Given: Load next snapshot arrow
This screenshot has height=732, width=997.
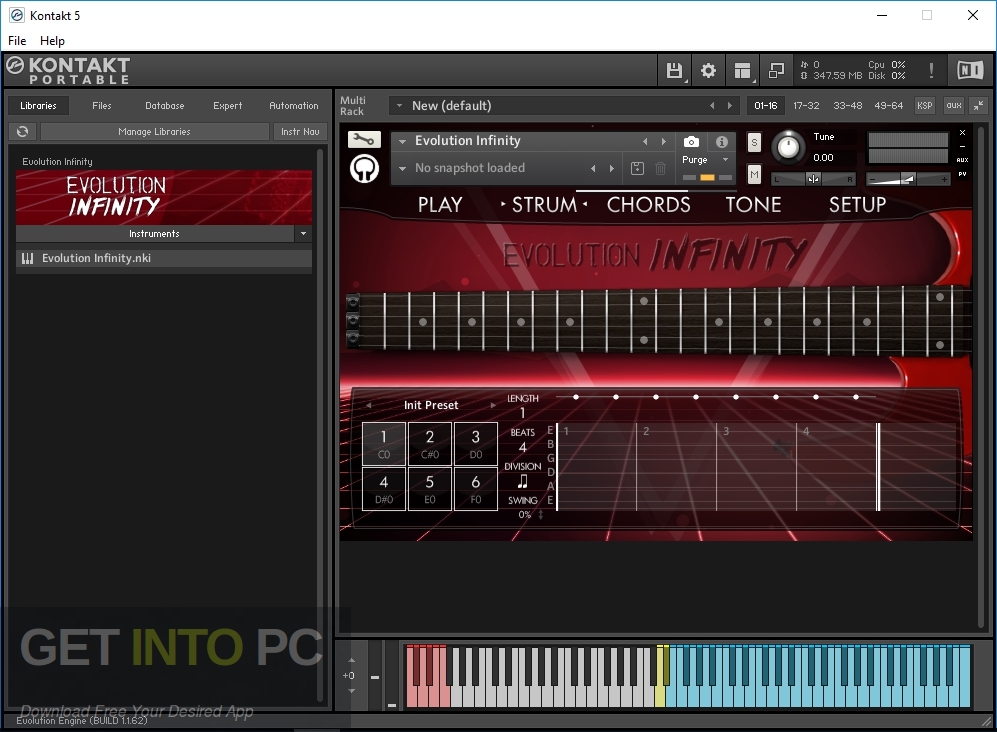Looking at the screenshot, I should click(x=612, y=169).
